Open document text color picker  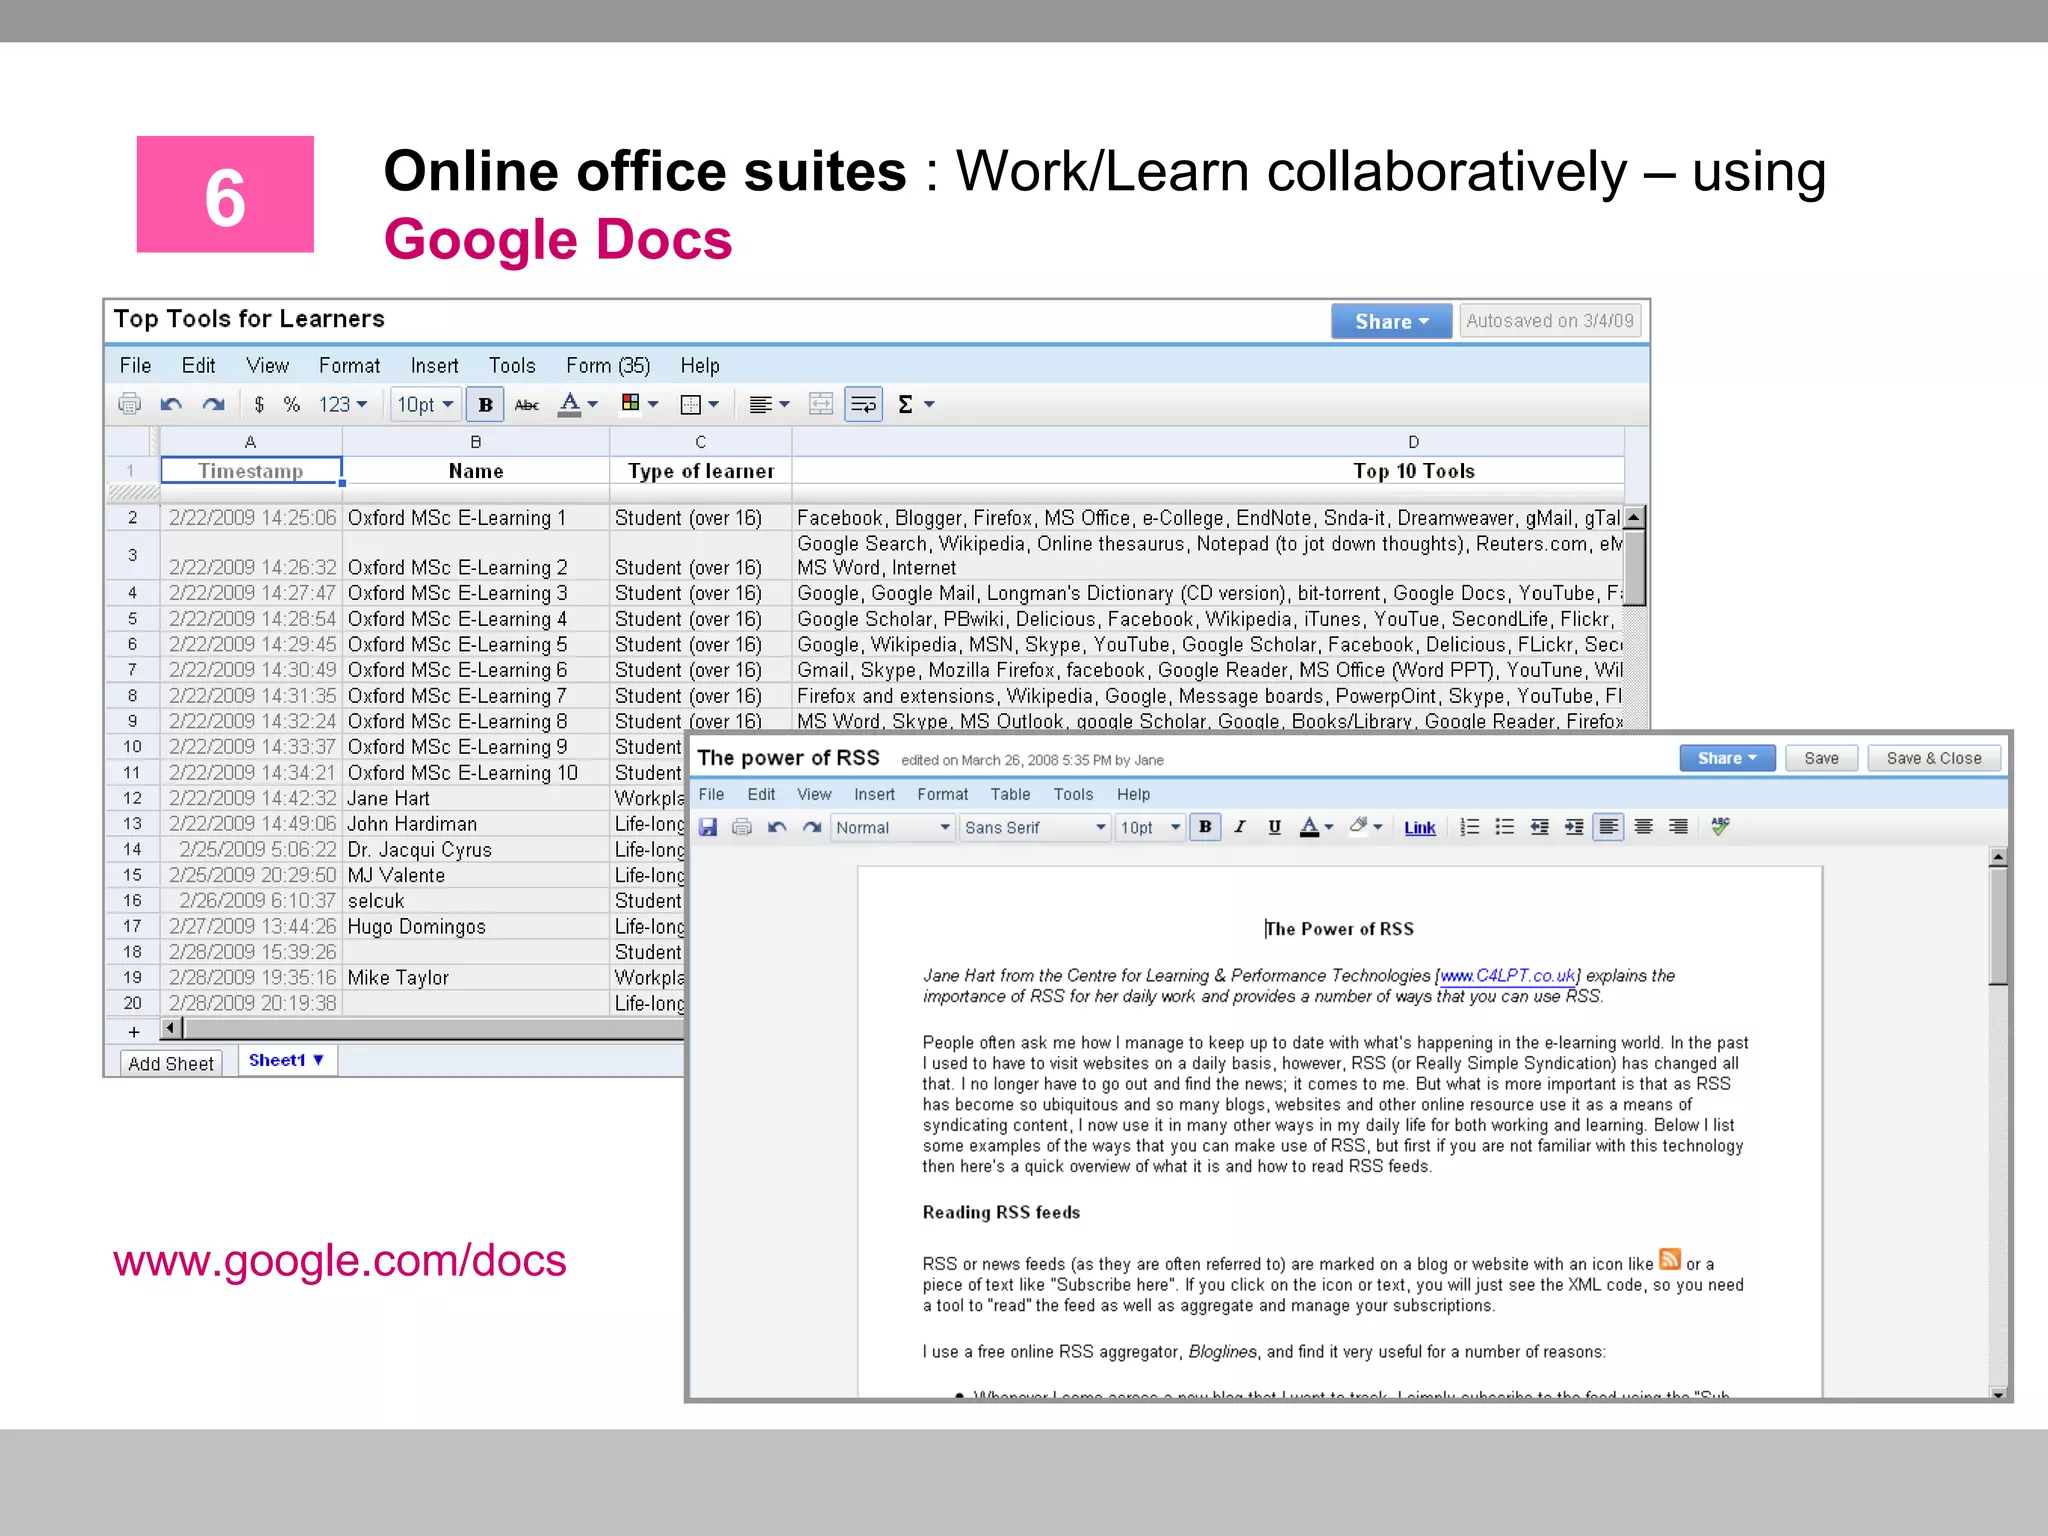[1316, 827]
